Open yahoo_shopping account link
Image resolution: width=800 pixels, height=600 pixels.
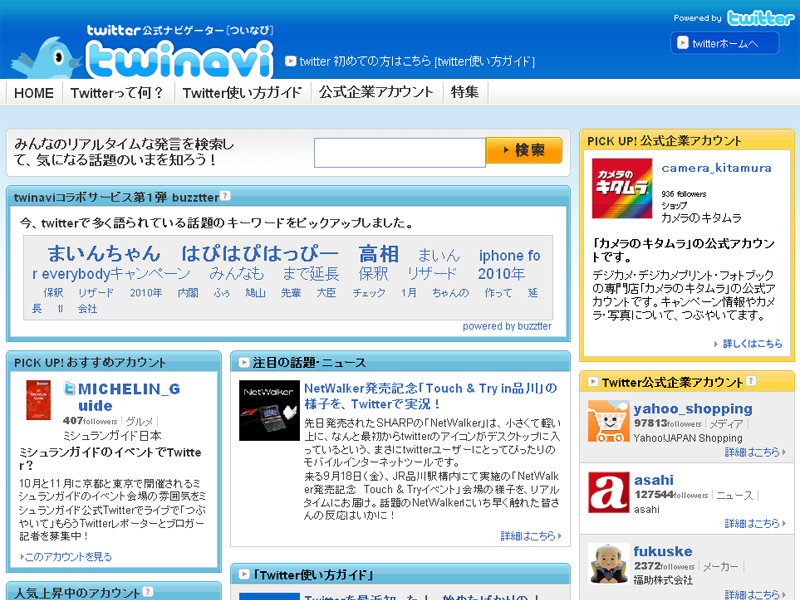coord(692,409)
